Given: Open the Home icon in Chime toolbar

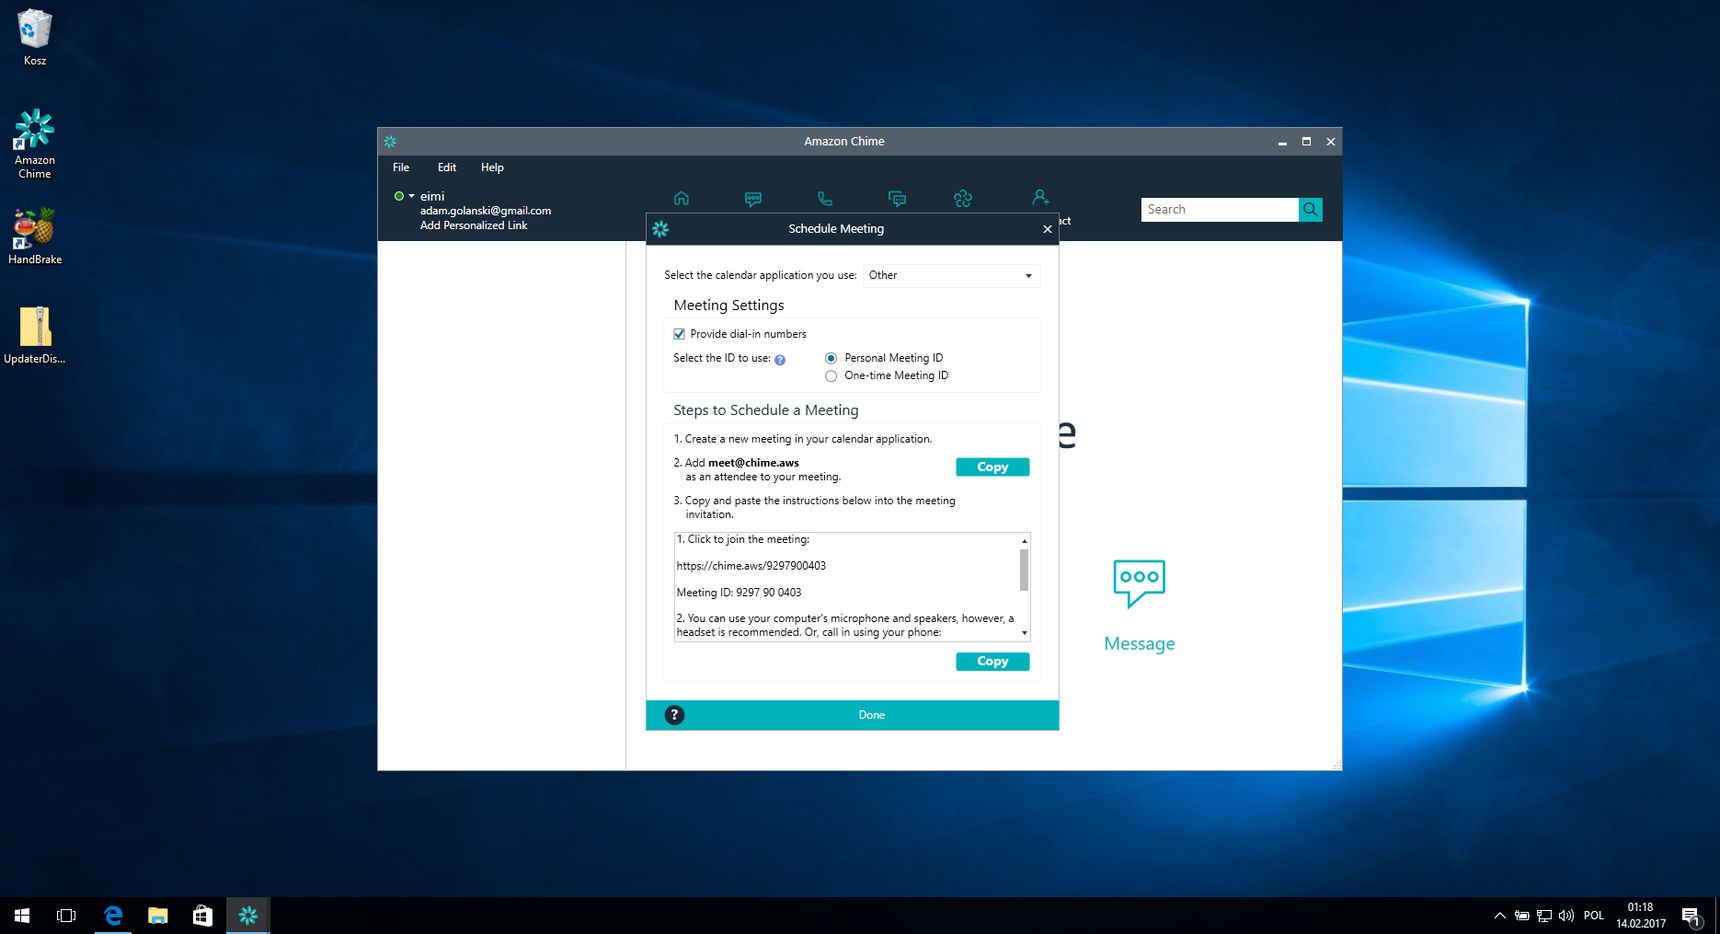Looking at the screenshot, I should pos(681,198).
